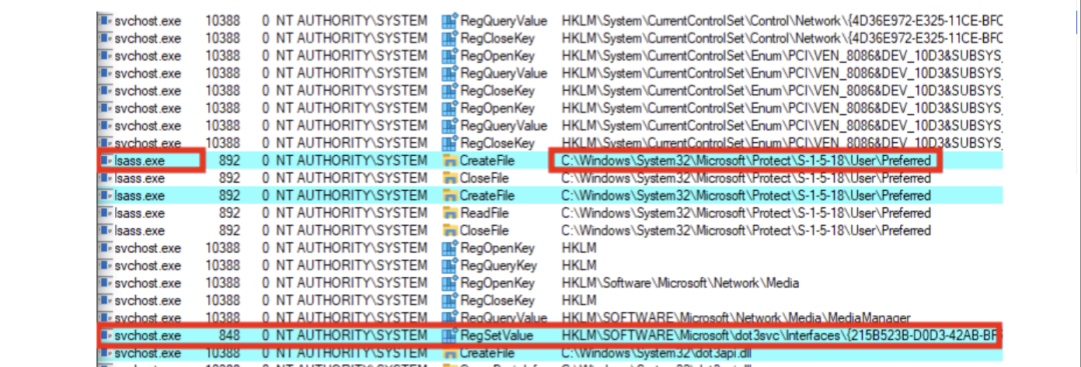Click RegOpenKey text in the Network\Media row
The image size is (1081, 367).
click(x=497, y=283)
